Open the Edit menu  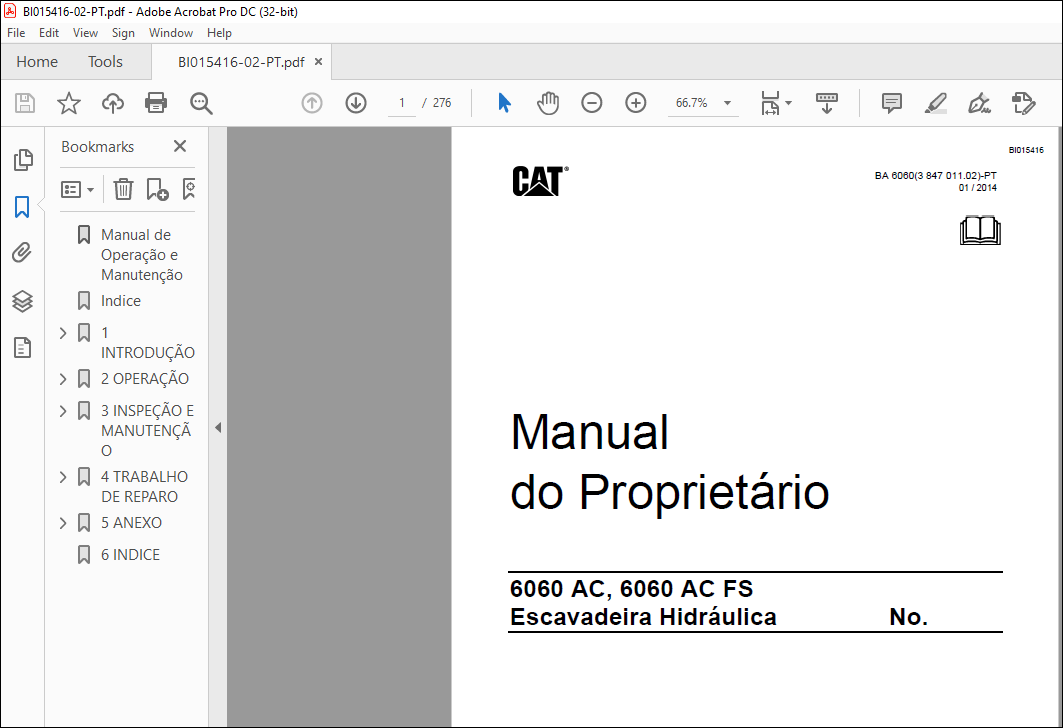coord(49,33)
